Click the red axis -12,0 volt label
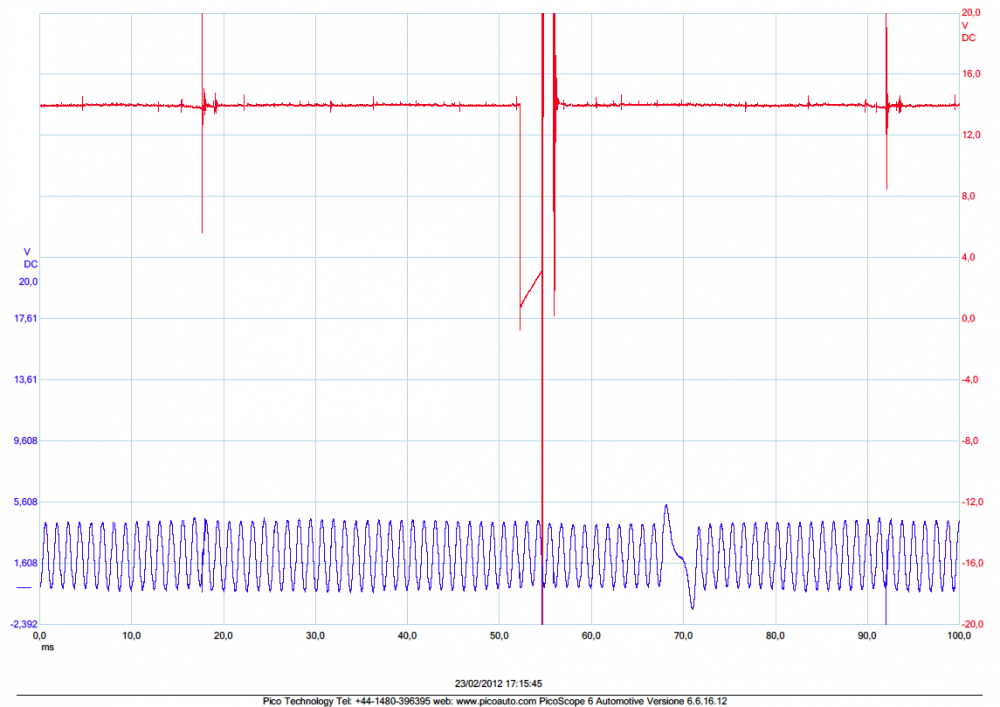Viewport: 1000px width, 707px height. (970, 502)
